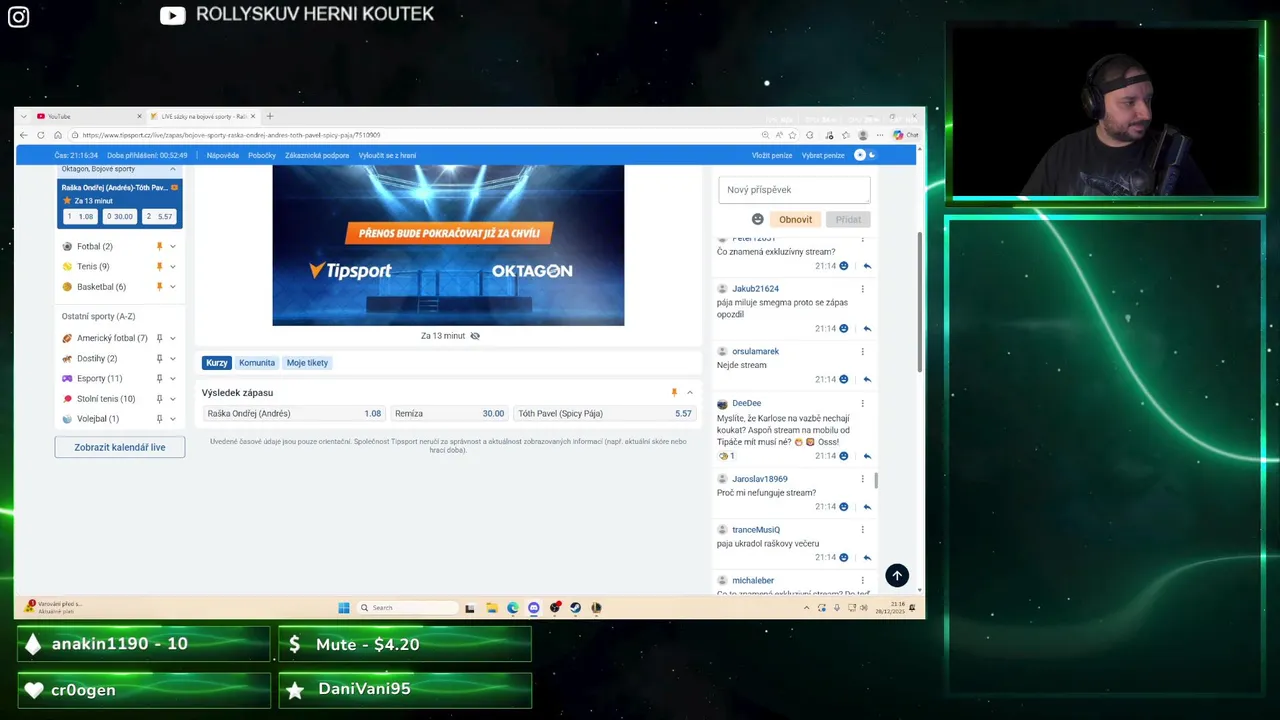
Task: Click the Tenis ball icon
Action: point(67,266)
